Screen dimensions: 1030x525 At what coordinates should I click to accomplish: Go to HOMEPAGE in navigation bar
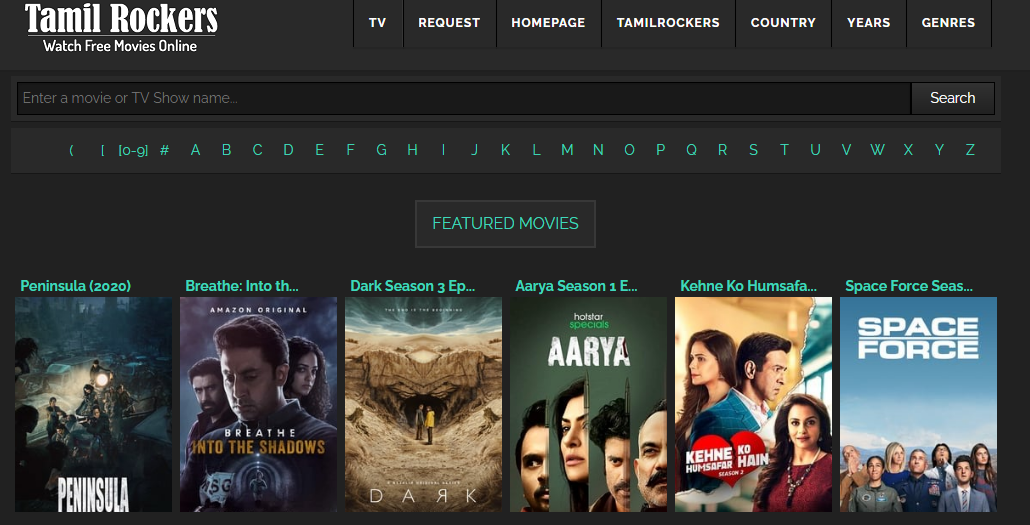pos(549,23)
